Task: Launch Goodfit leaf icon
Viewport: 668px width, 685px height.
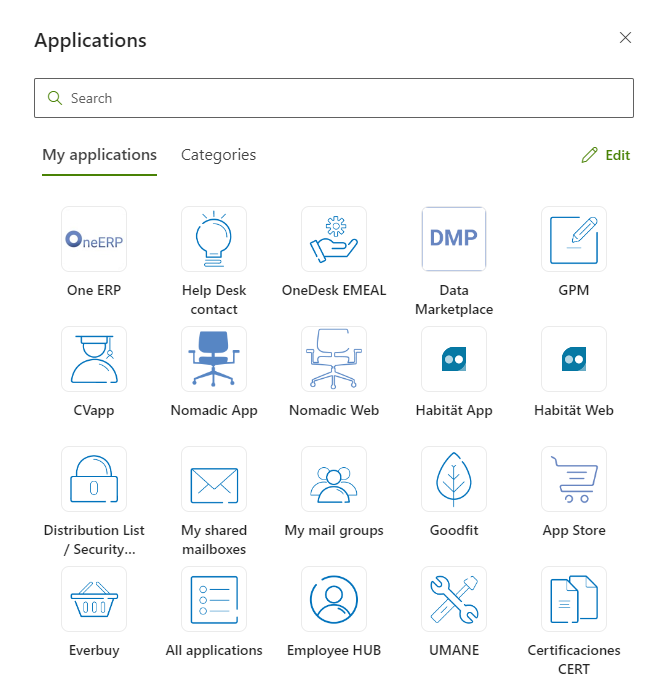Action: coord(454,479)
